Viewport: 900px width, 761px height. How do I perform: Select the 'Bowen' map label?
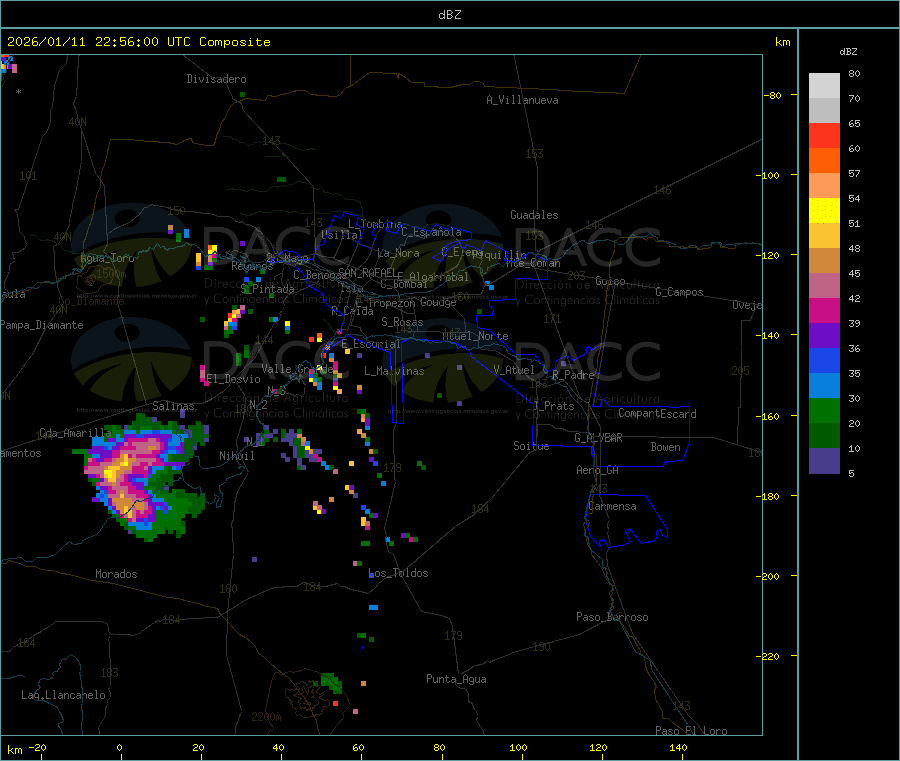(665, 447)
